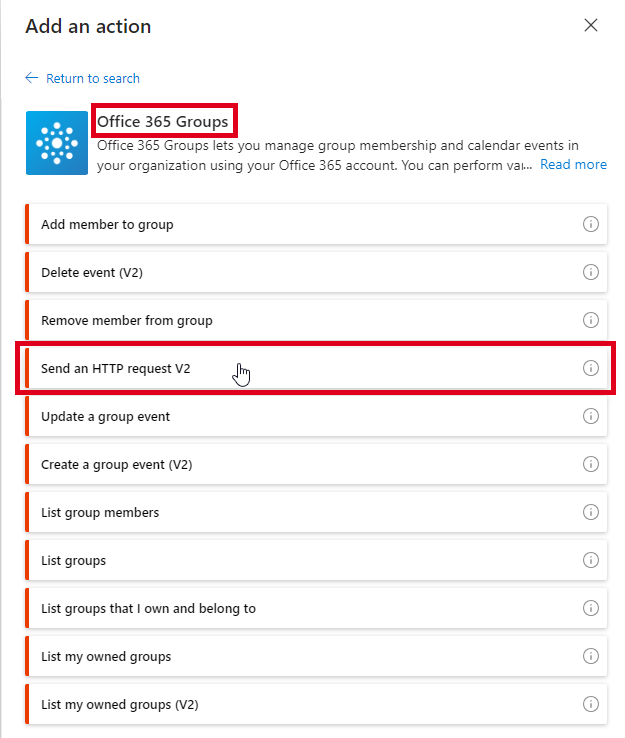Screen dimensions: 625x738
Task: Select List groups that I own and belong to
Action: point(148,609)
